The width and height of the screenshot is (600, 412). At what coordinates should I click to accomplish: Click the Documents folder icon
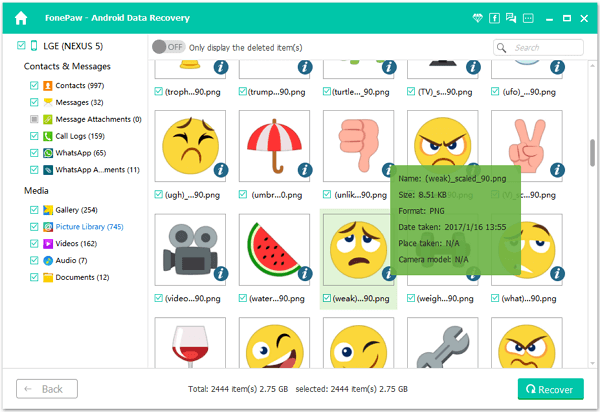click(x=48, y=277)
